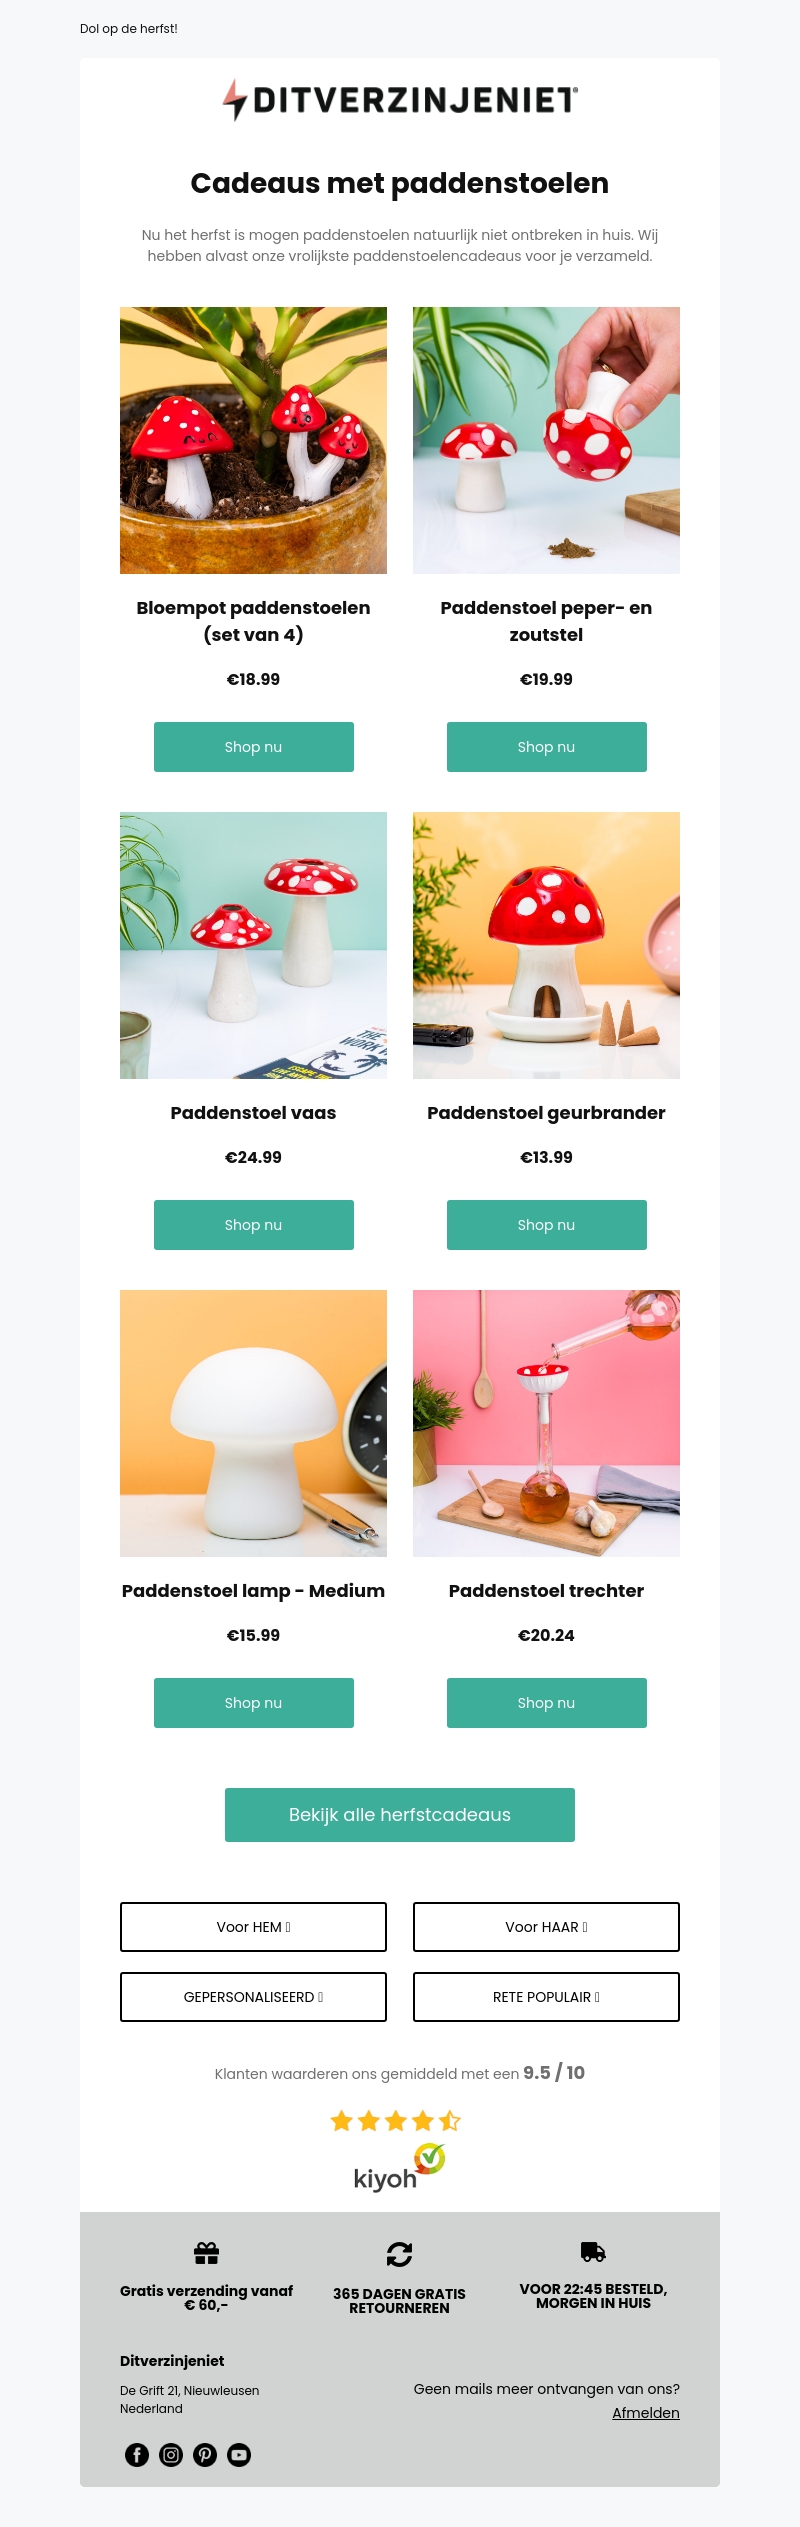The height and width of the screenshot is (2527, 800).
Task: Open the YouTube icon in footer
Action: [239, 2455]
